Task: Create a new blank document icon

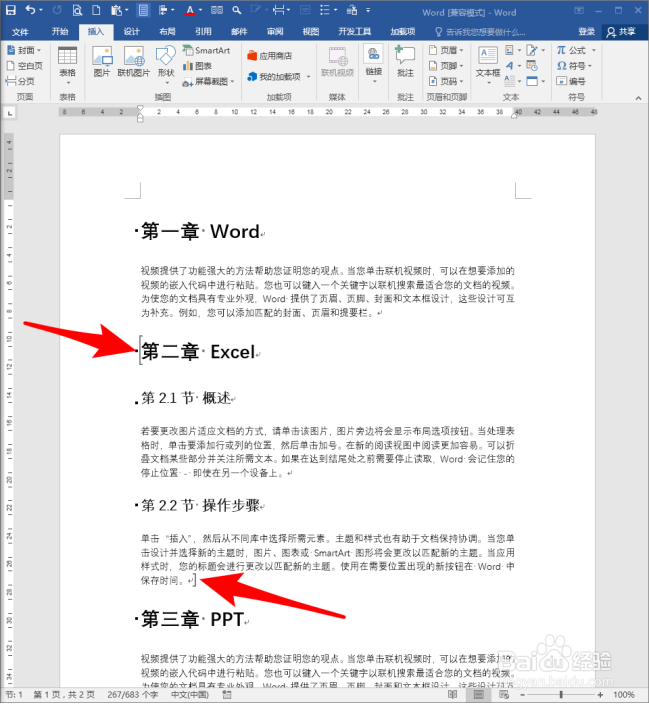Action: point(96,10)
